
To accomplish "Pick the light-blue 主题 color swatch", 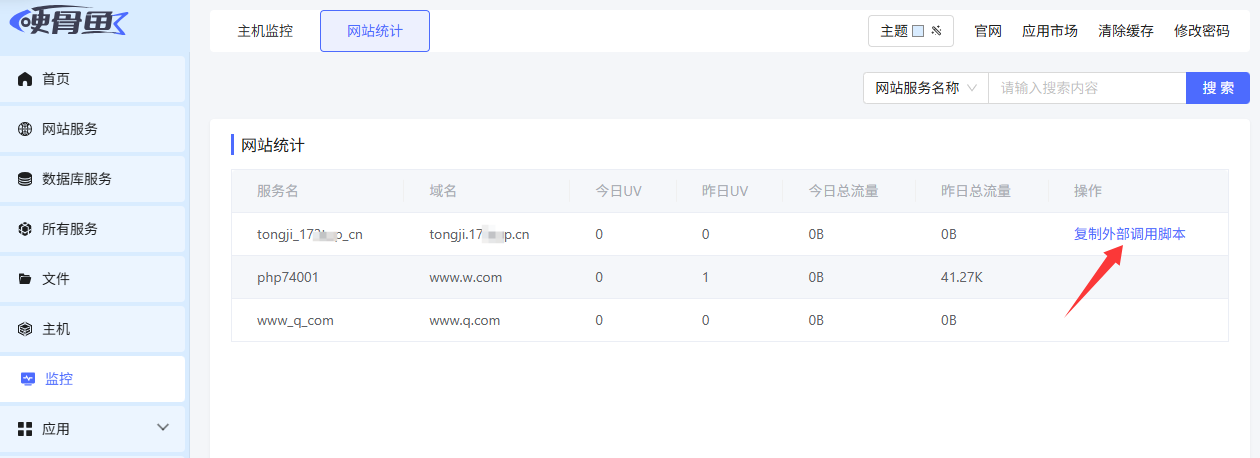I will click(x=918, y=31).
